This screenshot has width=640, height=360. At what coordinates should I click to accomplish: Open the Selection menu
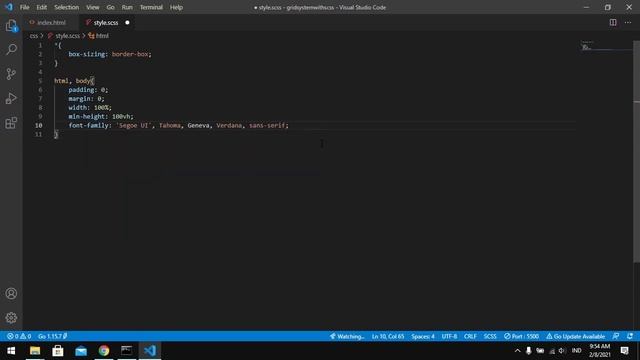point(67,7)
